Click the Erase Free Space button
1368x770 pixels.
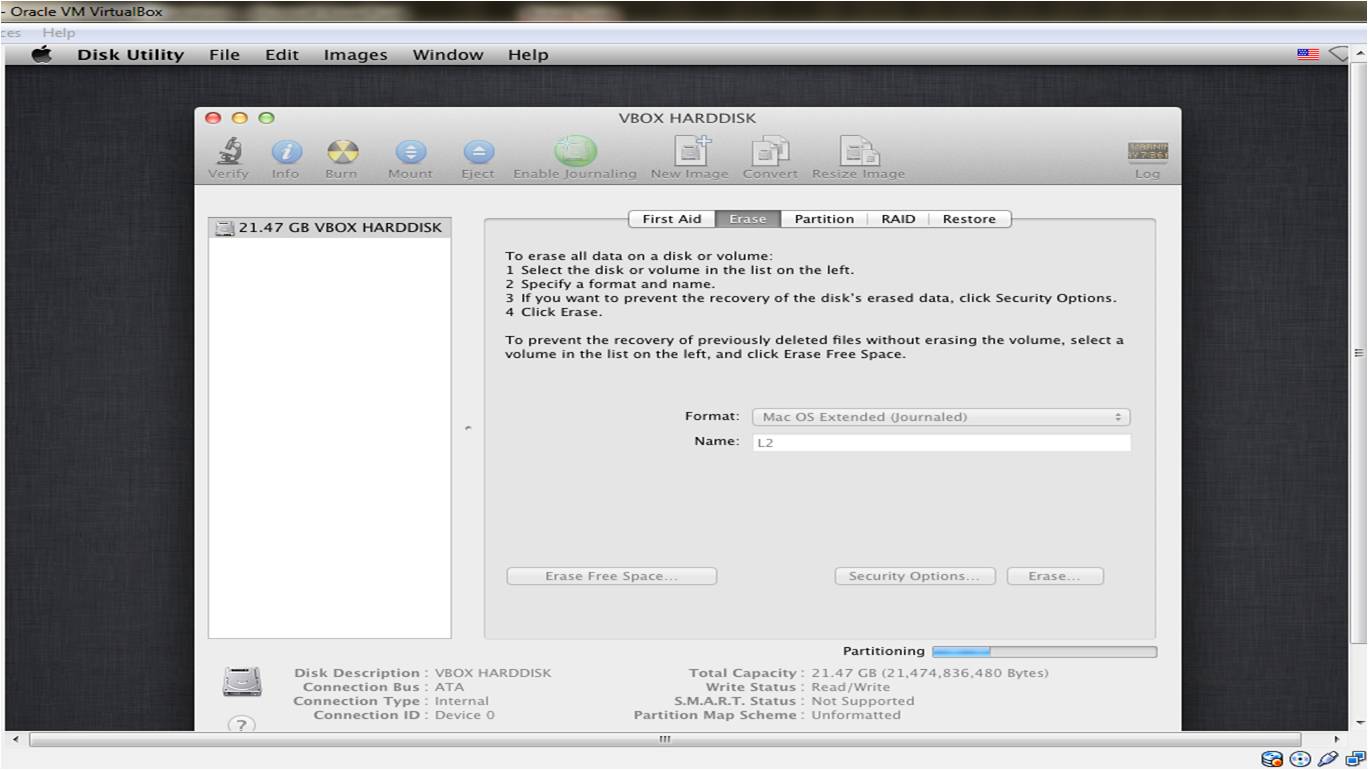612,576
